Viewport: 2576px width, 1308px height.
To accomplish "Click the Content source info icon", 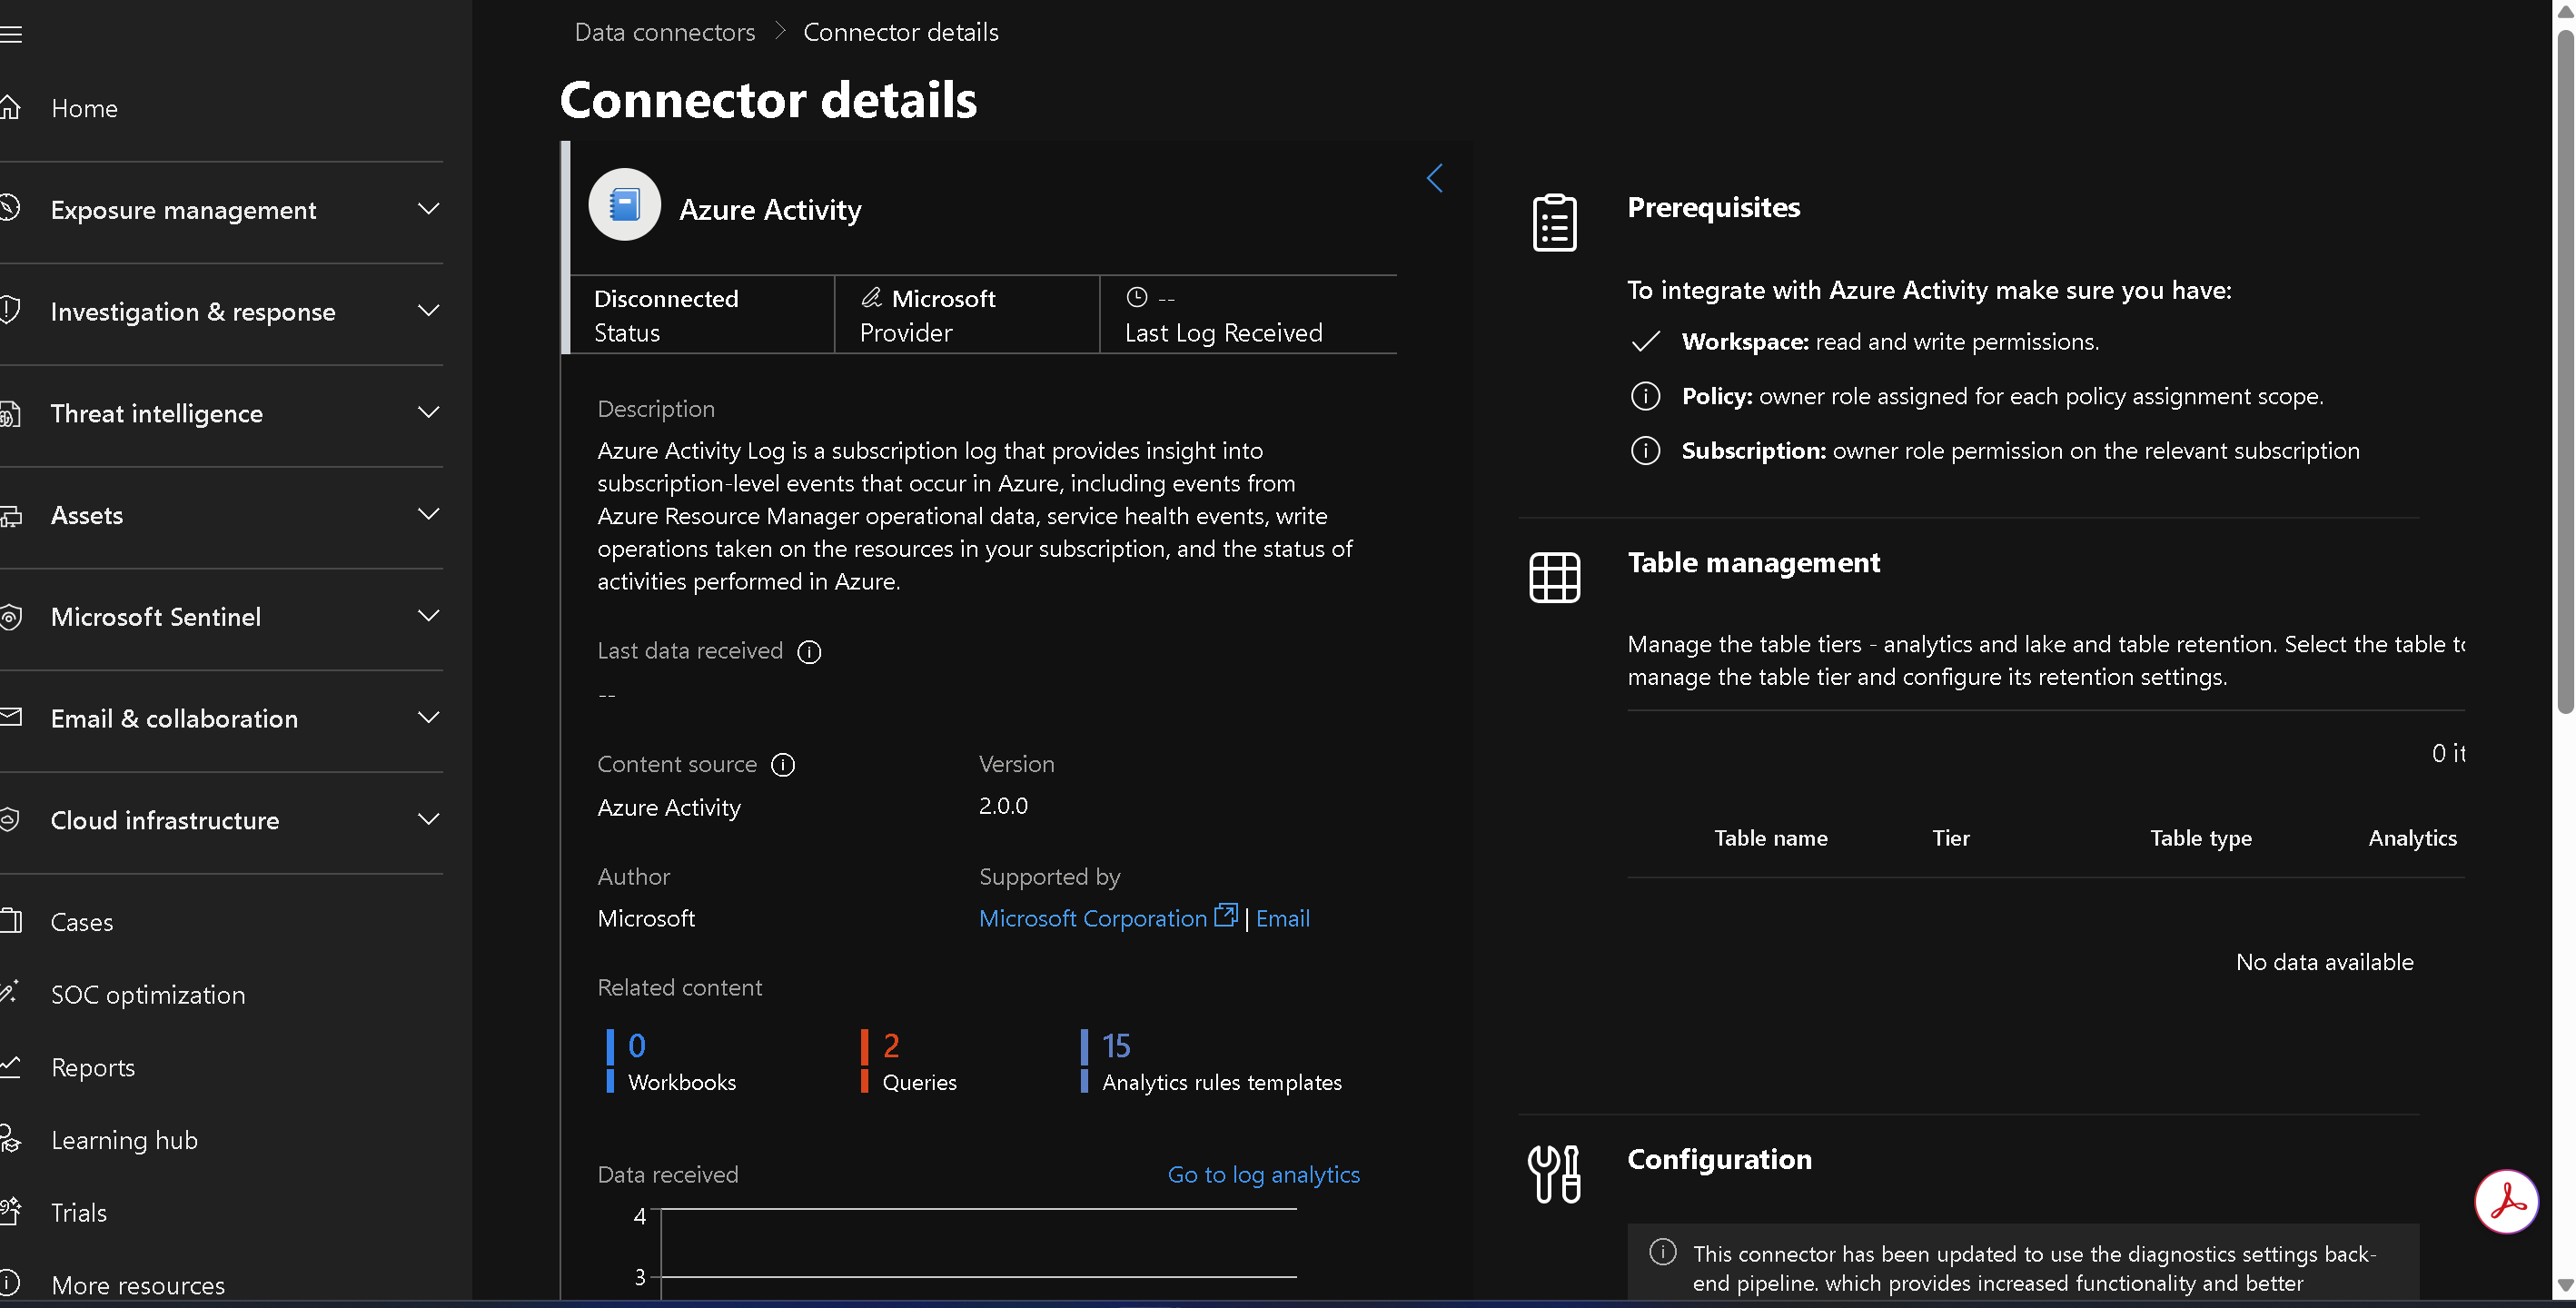I will (x=783, y=765).
